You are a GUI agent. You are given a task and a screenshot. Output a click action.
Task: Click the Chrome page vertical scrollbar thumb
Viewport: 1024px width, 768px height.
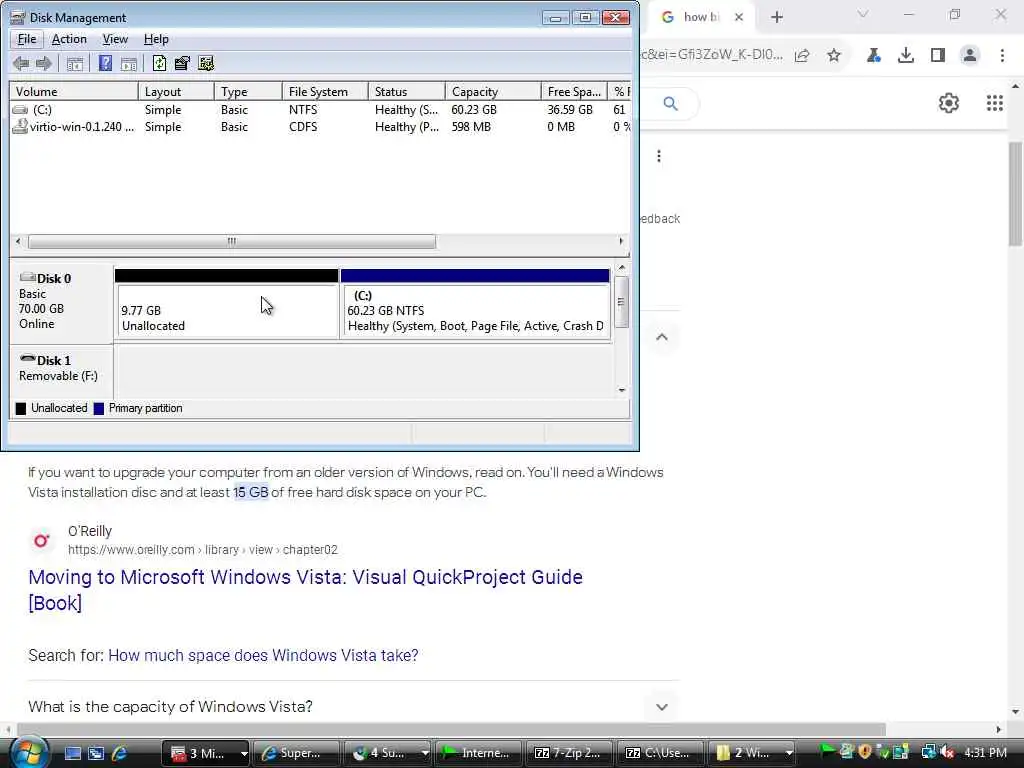coord(1015,193)
